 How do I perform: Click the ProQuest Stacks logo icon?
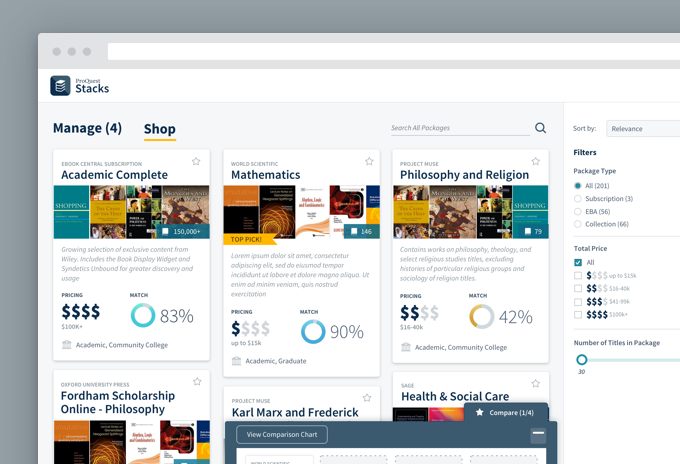(60, 86)
